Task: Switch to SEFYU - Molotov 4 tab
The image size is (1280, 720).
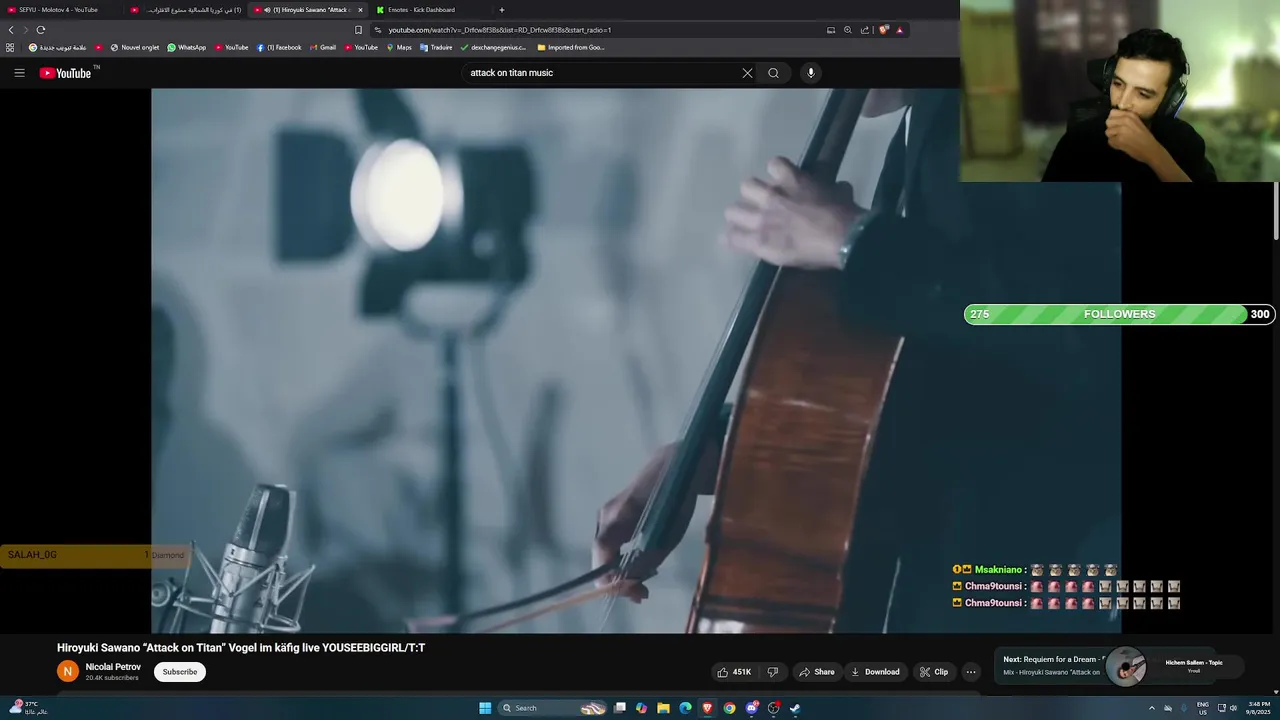Action: [x=60, y=10]
